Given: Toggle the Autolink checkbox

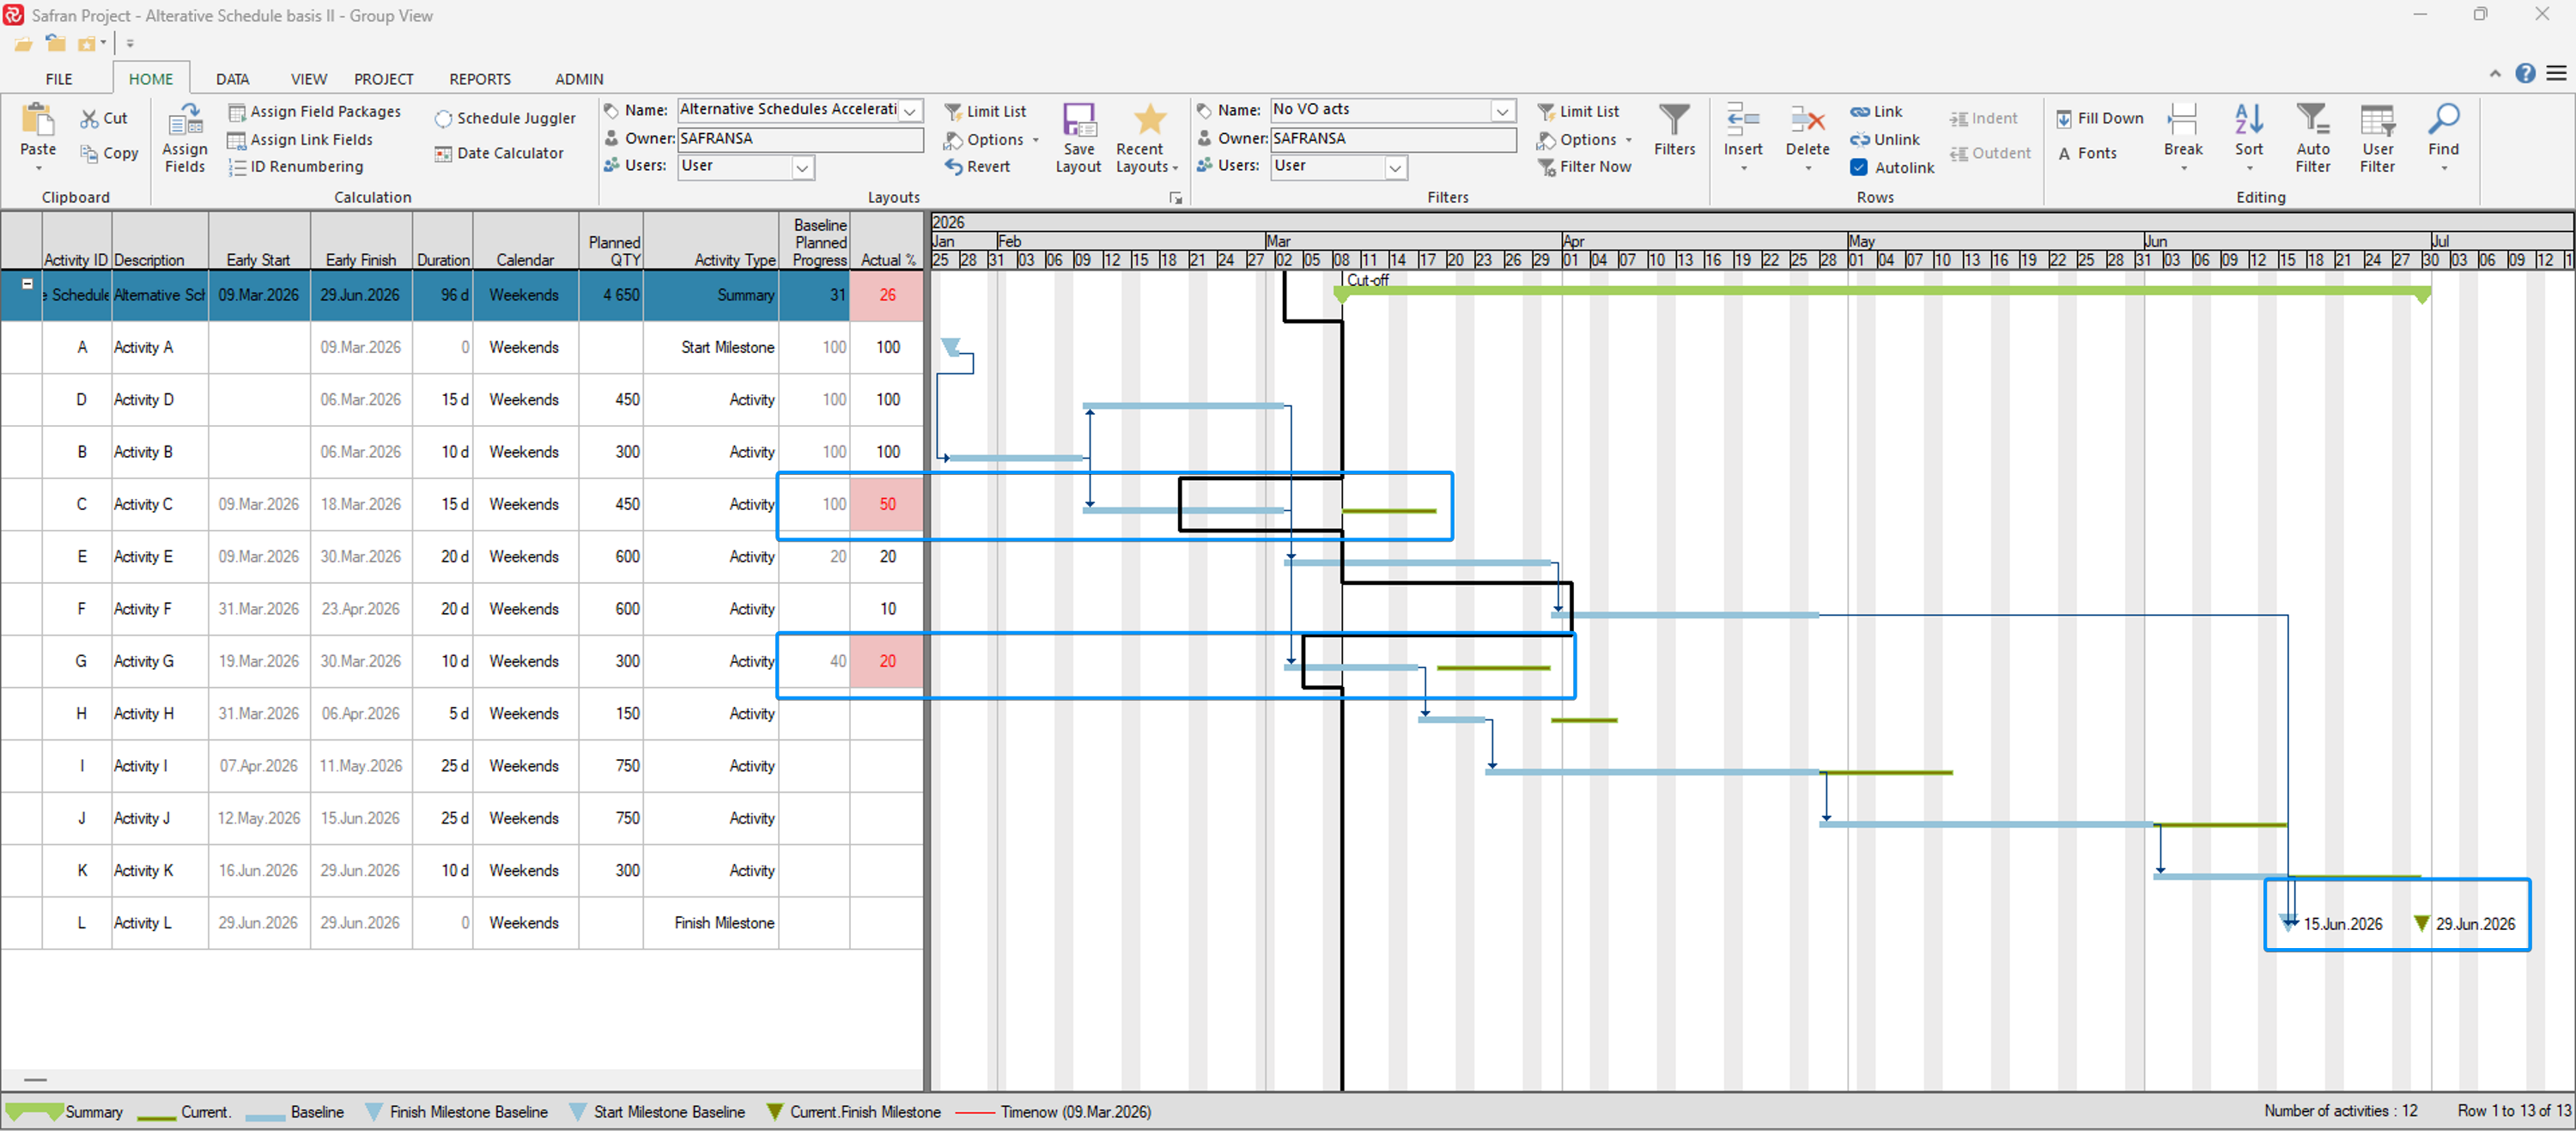Looking at the screenshot, I should click(1858, 167).
